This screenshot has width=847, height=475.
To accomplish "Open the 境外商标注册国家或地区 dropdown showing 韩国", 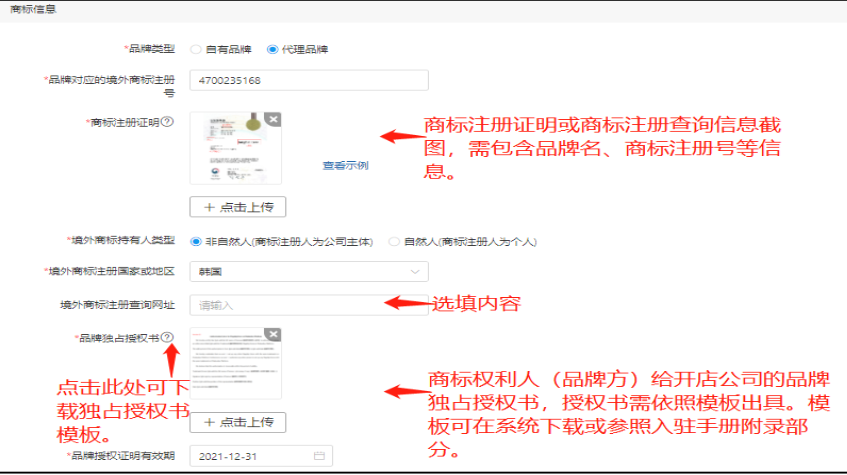I will point(300,271).
